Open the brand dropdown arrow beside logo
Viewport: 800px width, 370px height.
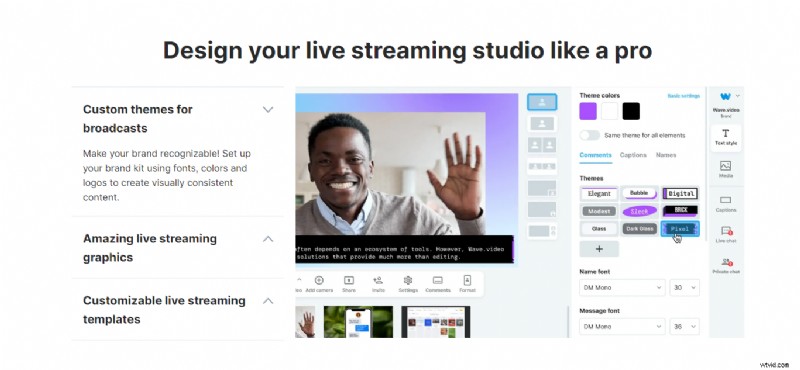click(x=738, y=96)
